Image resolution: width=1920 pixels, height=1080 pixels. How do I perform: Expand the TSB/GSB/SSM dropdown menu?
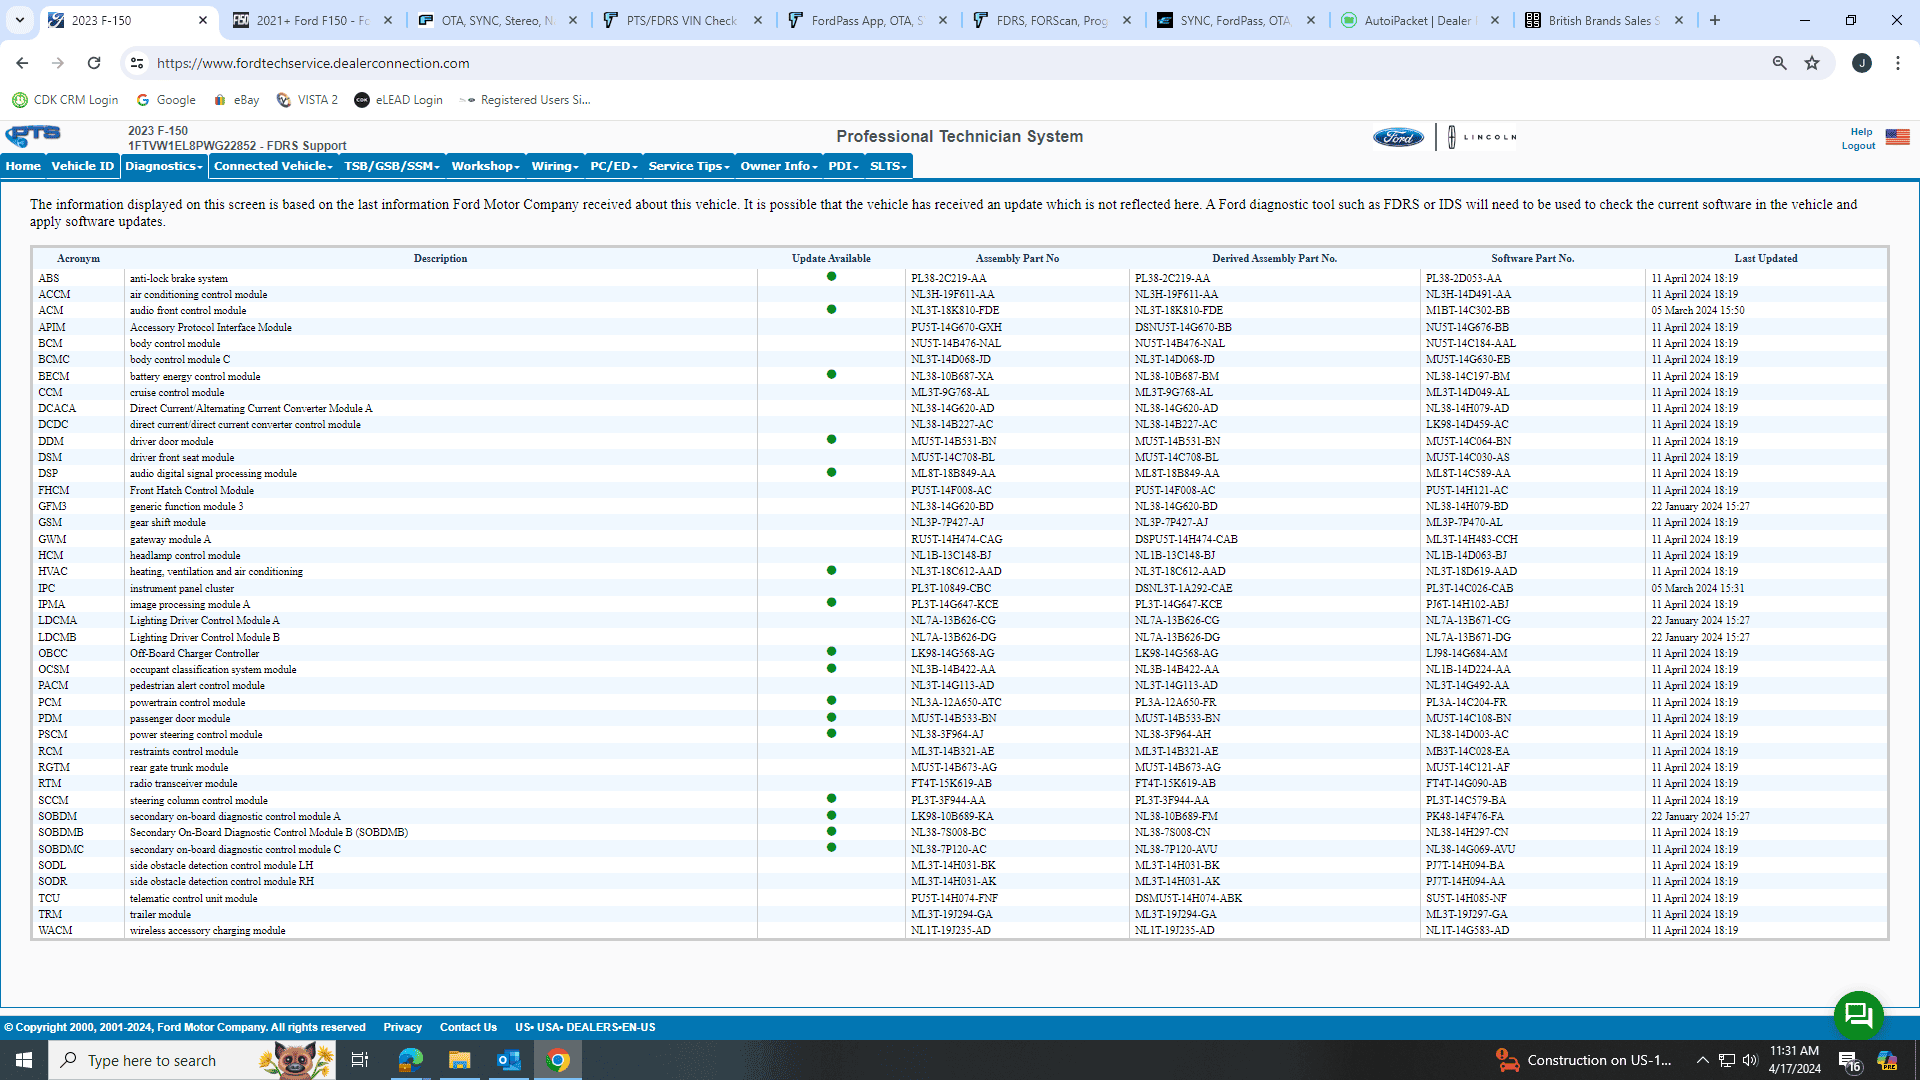click(391, 166)
